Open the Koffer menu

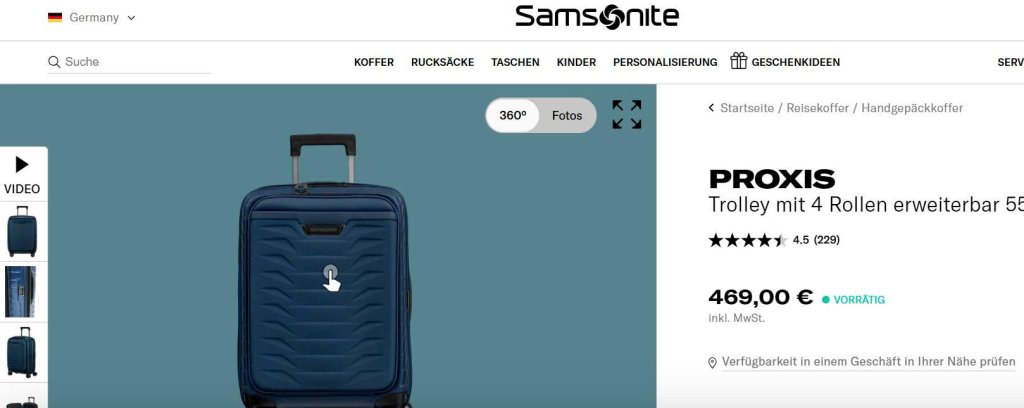point(374,62)
